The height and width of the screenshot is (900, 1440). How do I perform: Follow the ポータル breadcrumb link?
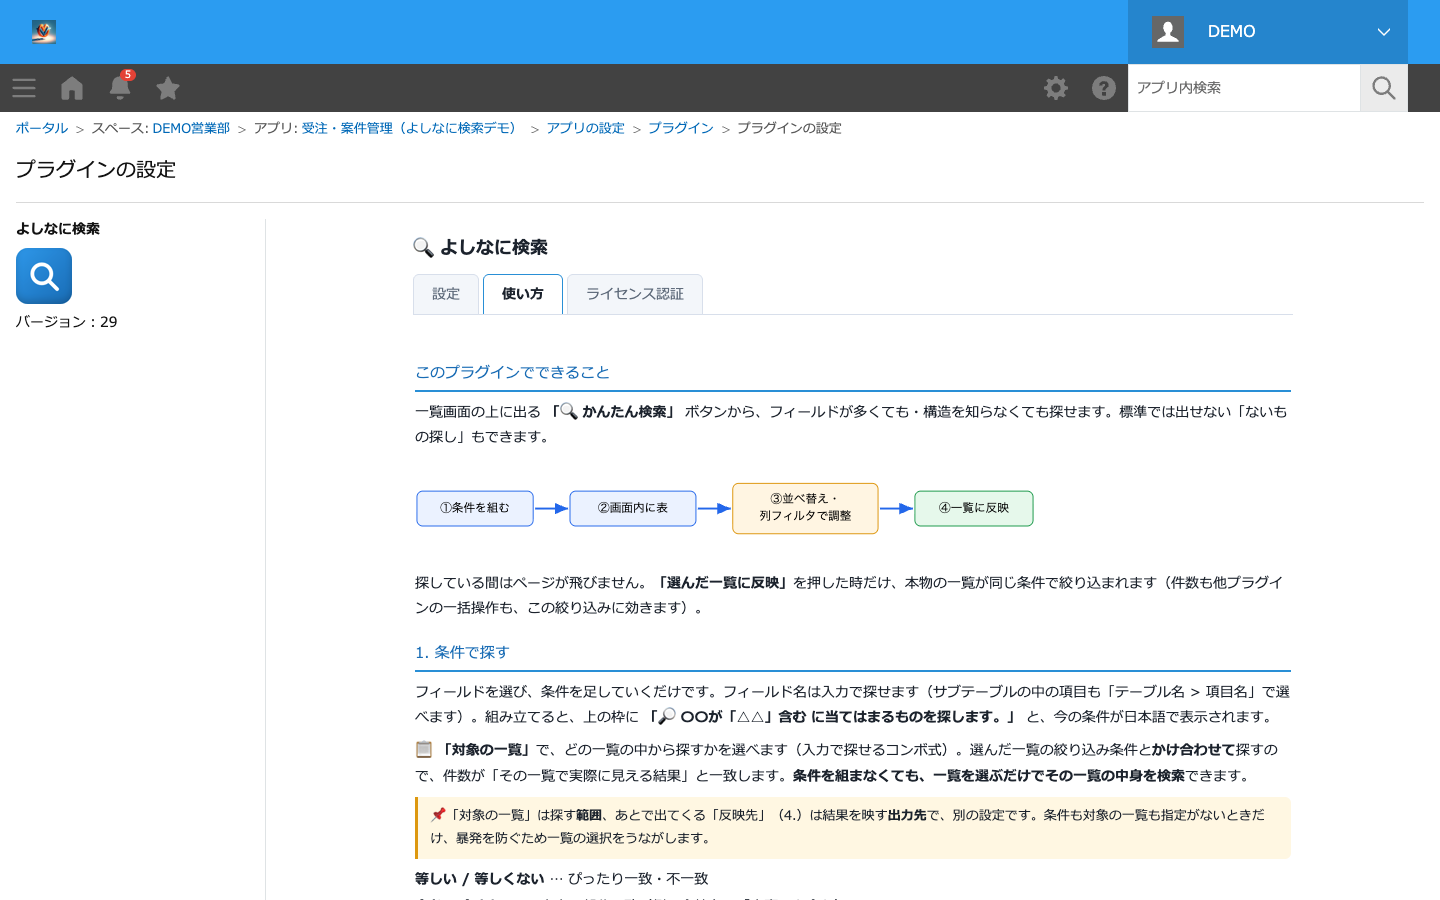42,128
